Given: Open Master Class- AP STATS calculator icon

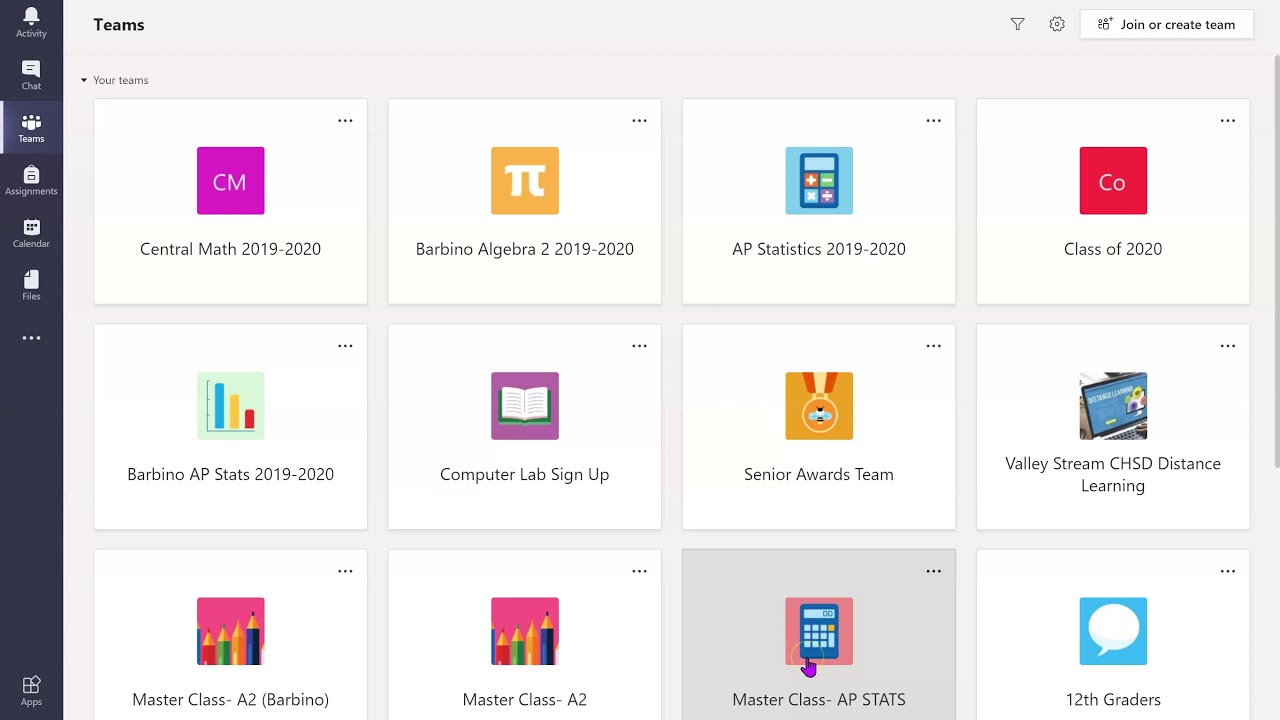Looking at the screenshot, I should 819,631.
